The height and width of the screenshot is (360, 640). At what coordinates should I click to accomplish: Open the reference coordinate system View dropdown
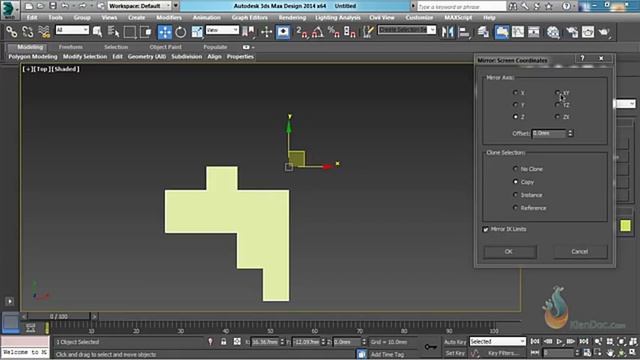pyautogui.click(x=222, y=30)
